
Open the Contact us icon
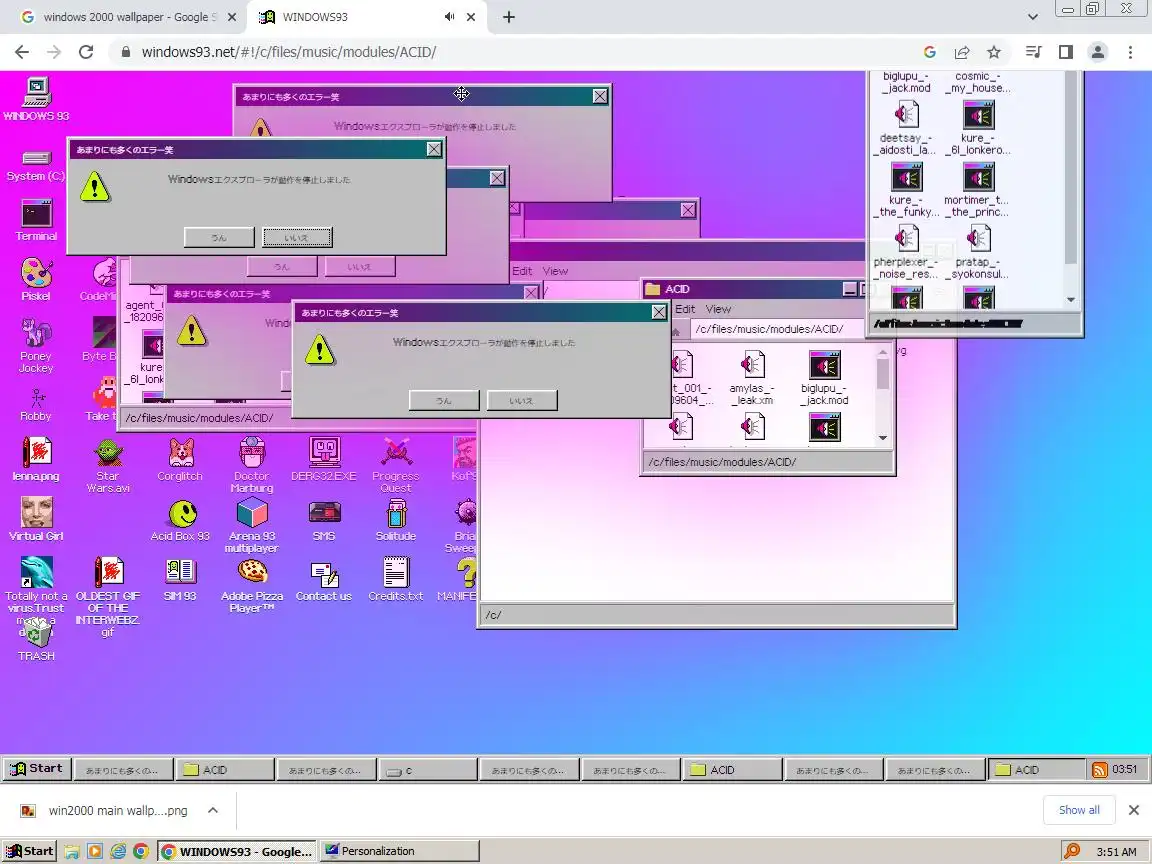(x=324, y=580)
